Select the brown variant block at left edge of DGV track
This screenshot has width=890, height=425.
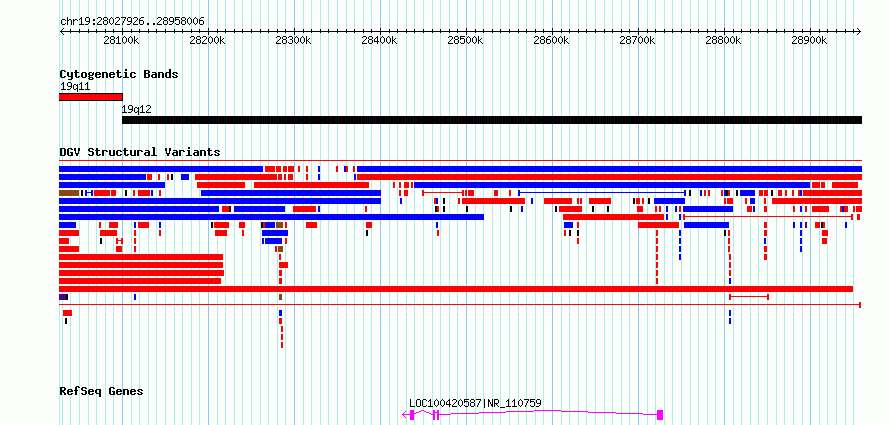pyautogui.click(x=69, y=193)
